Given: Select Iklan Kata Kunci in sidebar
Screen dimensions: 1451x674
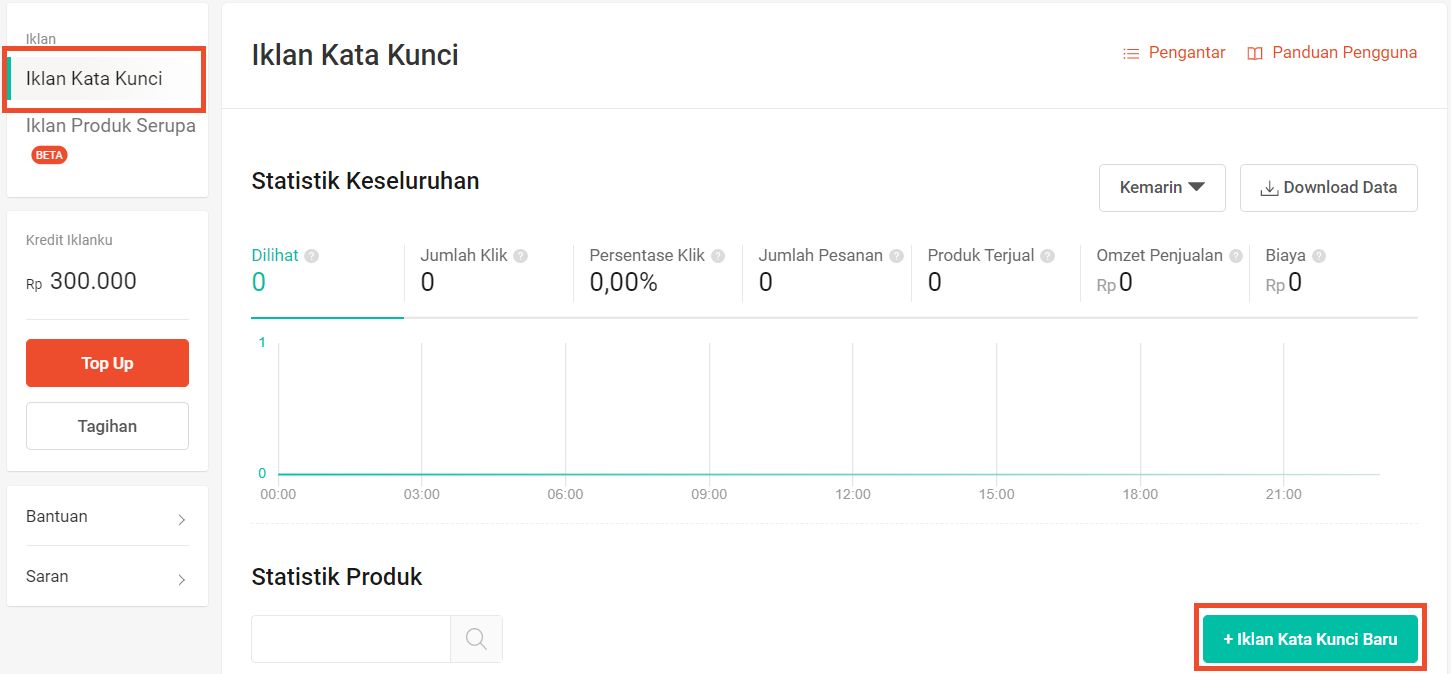Looking at the screenshot, I should [94, 79].
